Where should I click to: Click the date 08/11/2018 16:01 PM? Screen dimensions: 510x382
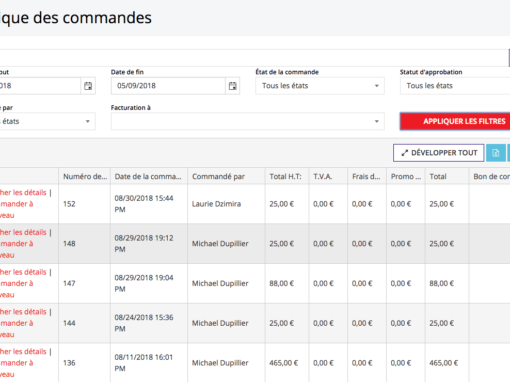(144, 363)
